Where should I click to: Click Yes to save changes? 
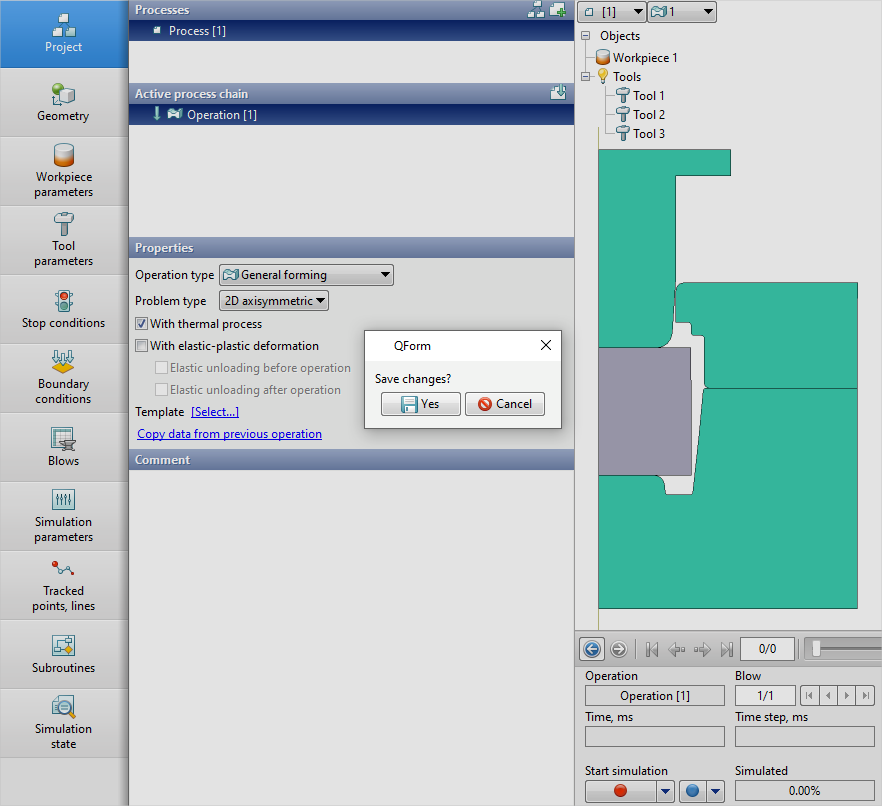pos(420,404)
